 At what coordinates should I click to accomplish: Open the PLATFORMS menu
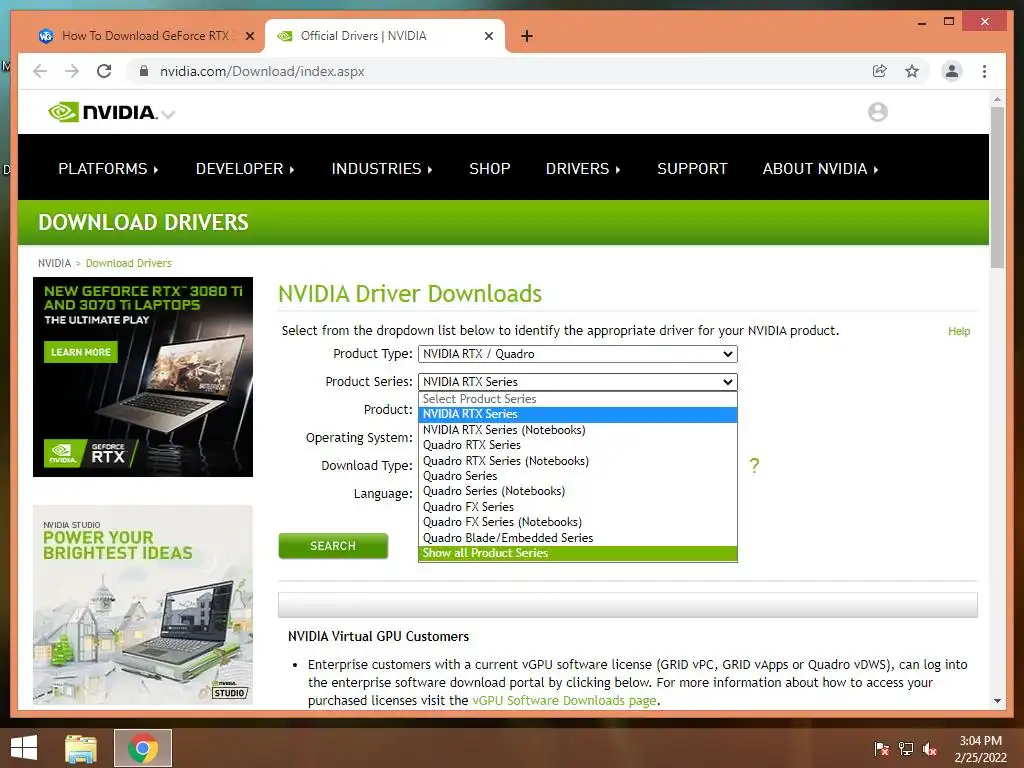point(108,168)
